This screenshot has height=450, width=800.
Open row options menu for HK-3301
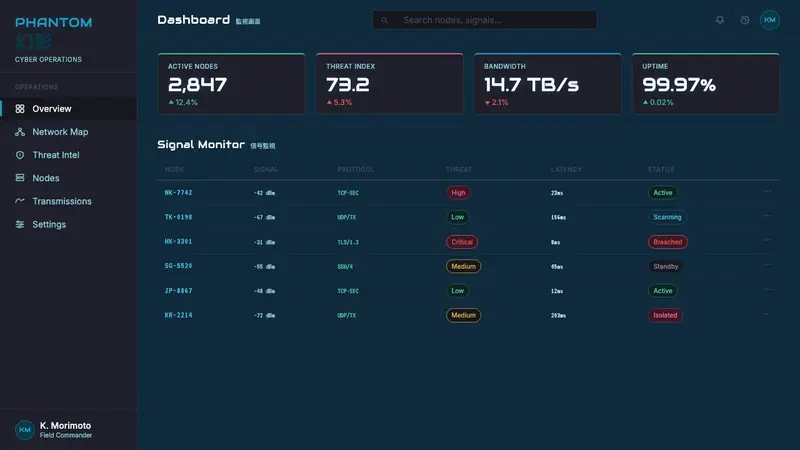[x=767, y=240]
